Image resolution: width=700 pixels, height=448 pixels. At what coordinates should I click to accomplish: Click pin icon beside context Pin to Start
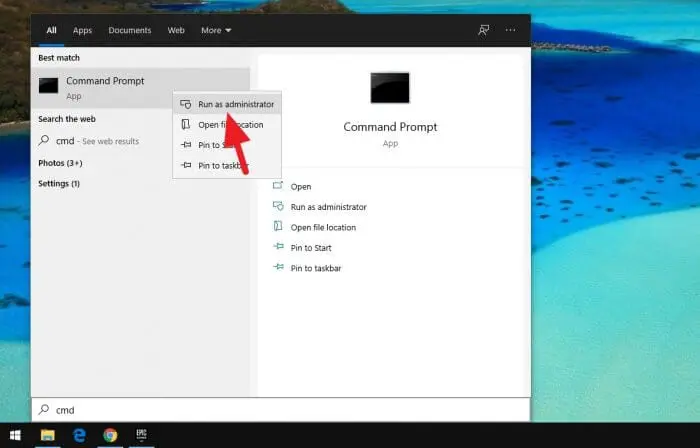pyautogui.click(x=186, y=145)
